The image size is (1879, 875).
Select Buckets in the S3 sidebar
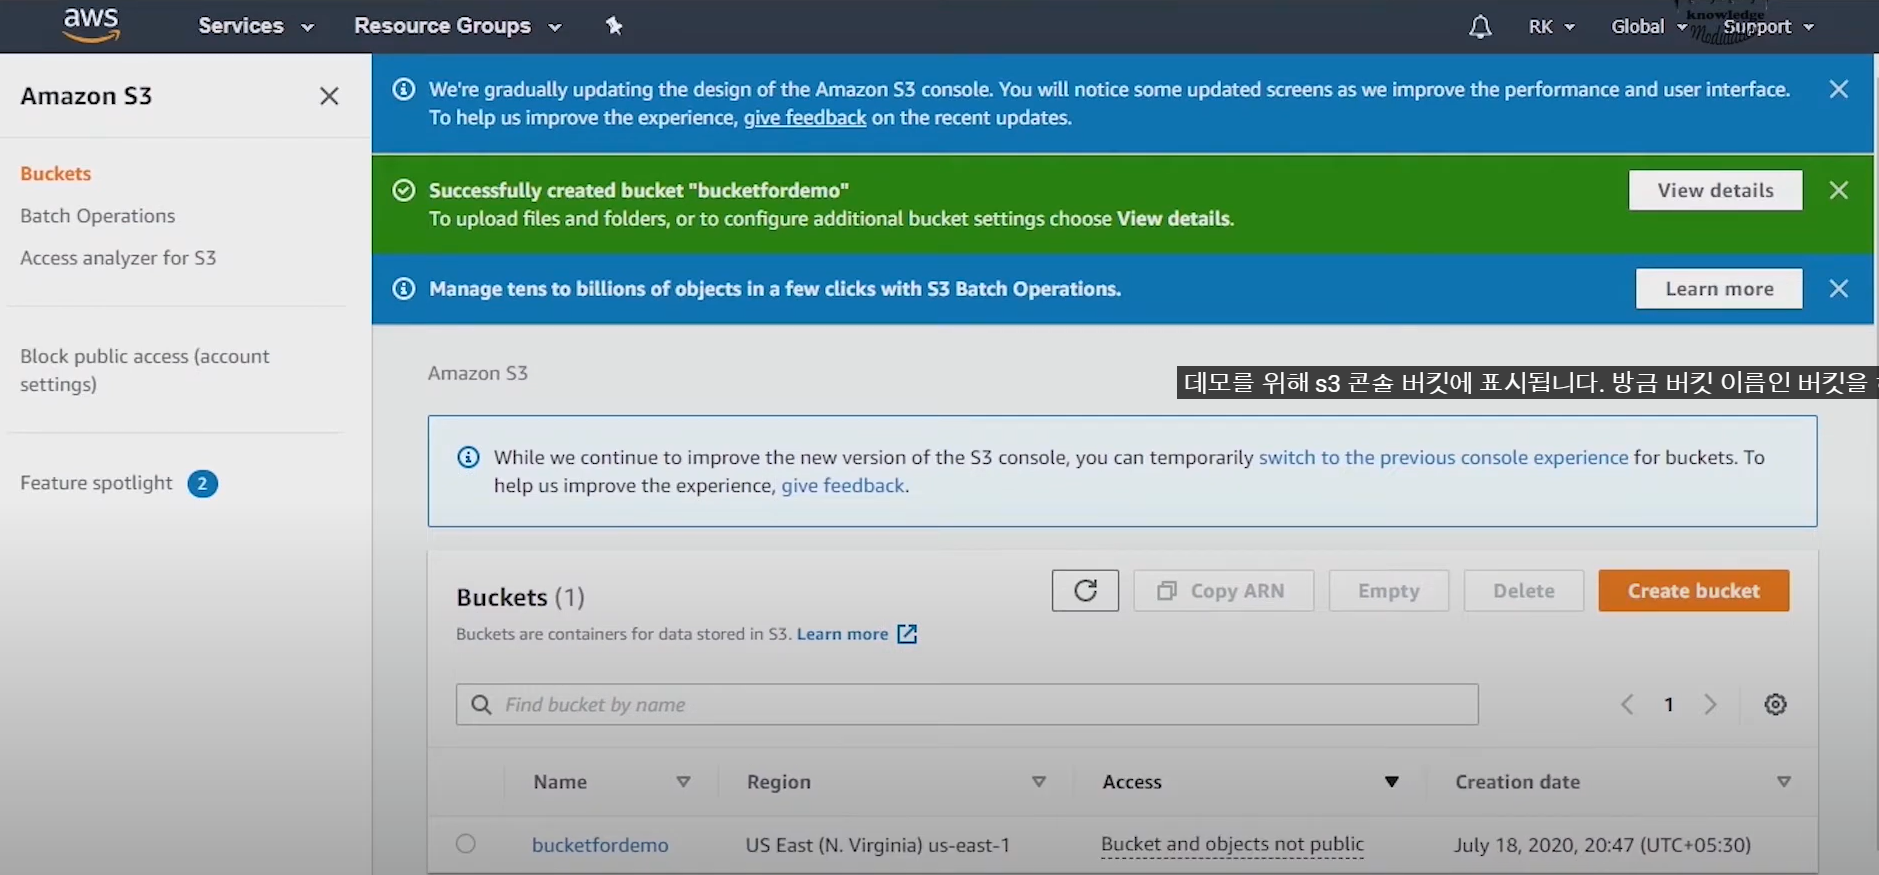(x=56, y=174)
